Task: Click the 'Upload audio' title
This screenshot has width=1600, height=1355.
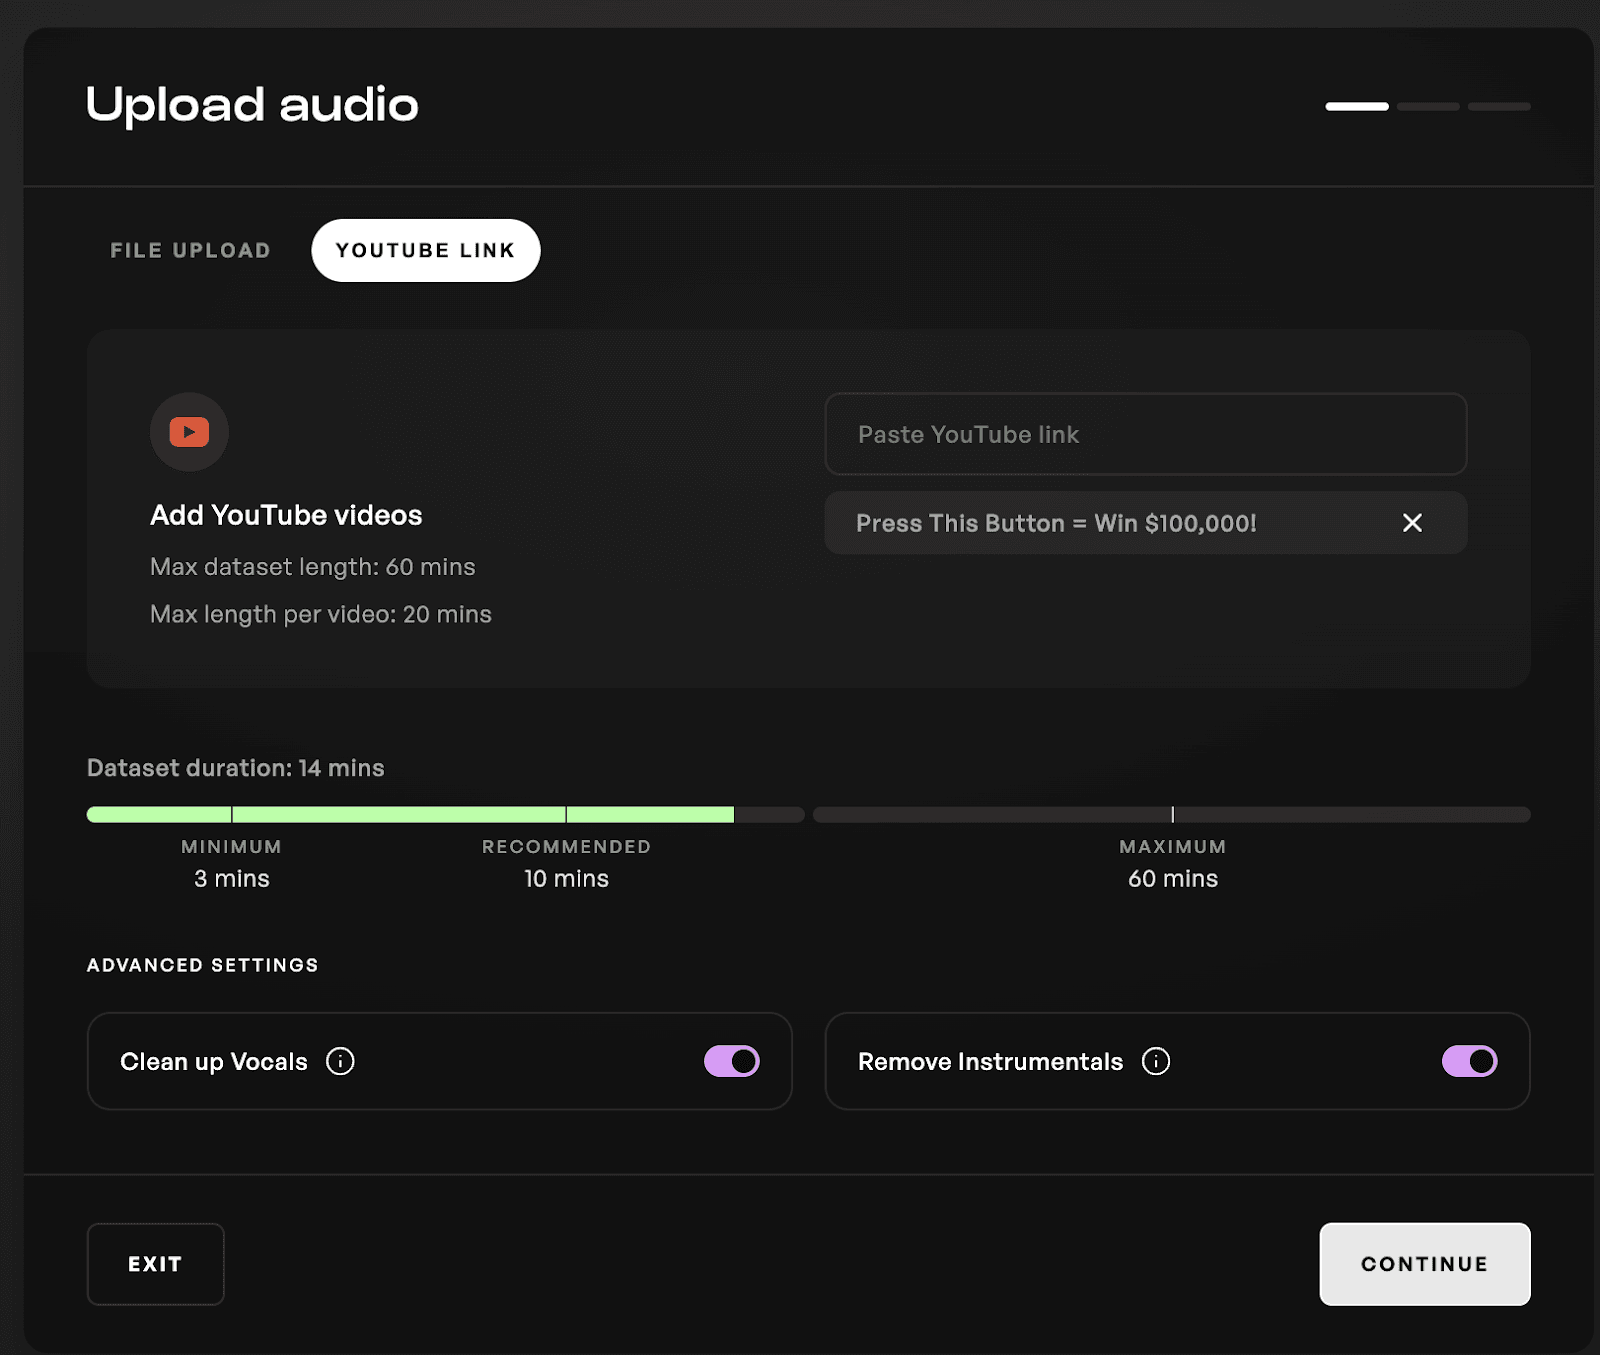Action: point(252,104)
